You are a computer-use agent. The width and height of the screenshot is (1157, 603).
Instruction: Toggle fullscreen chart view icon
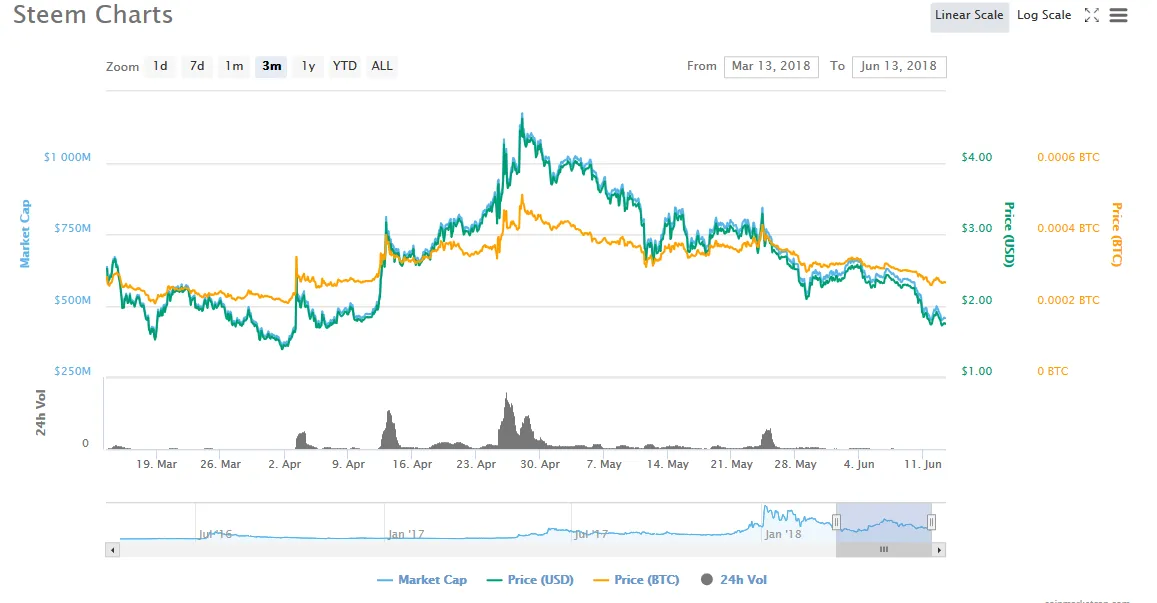(x=1091, y=15)
